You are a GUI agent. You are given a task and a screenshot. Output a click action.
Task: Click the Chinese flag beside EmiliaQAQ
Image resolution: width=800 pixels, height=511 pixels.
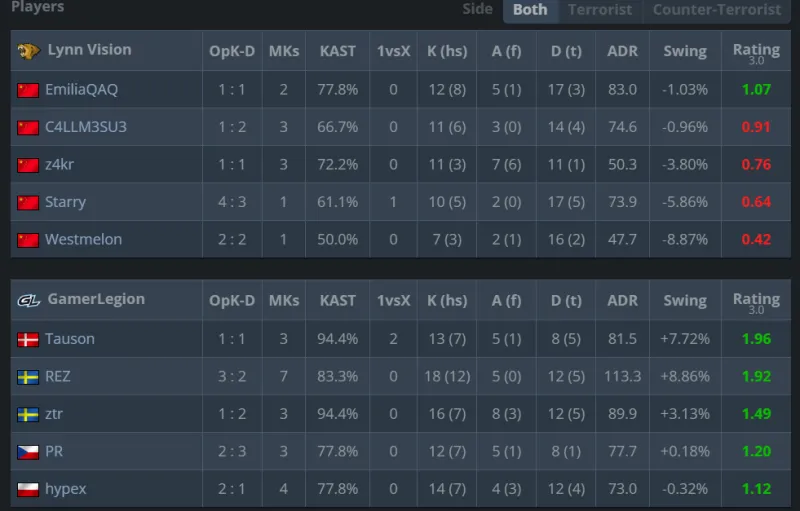coord(28,90)
